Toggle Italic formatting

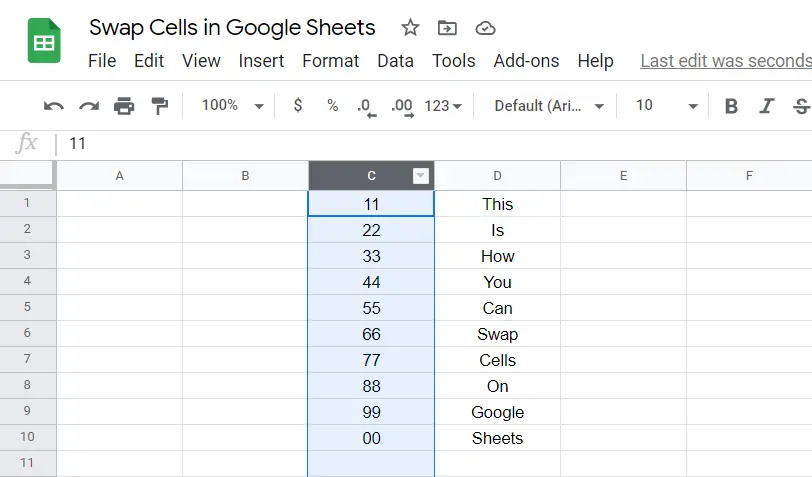766,106
